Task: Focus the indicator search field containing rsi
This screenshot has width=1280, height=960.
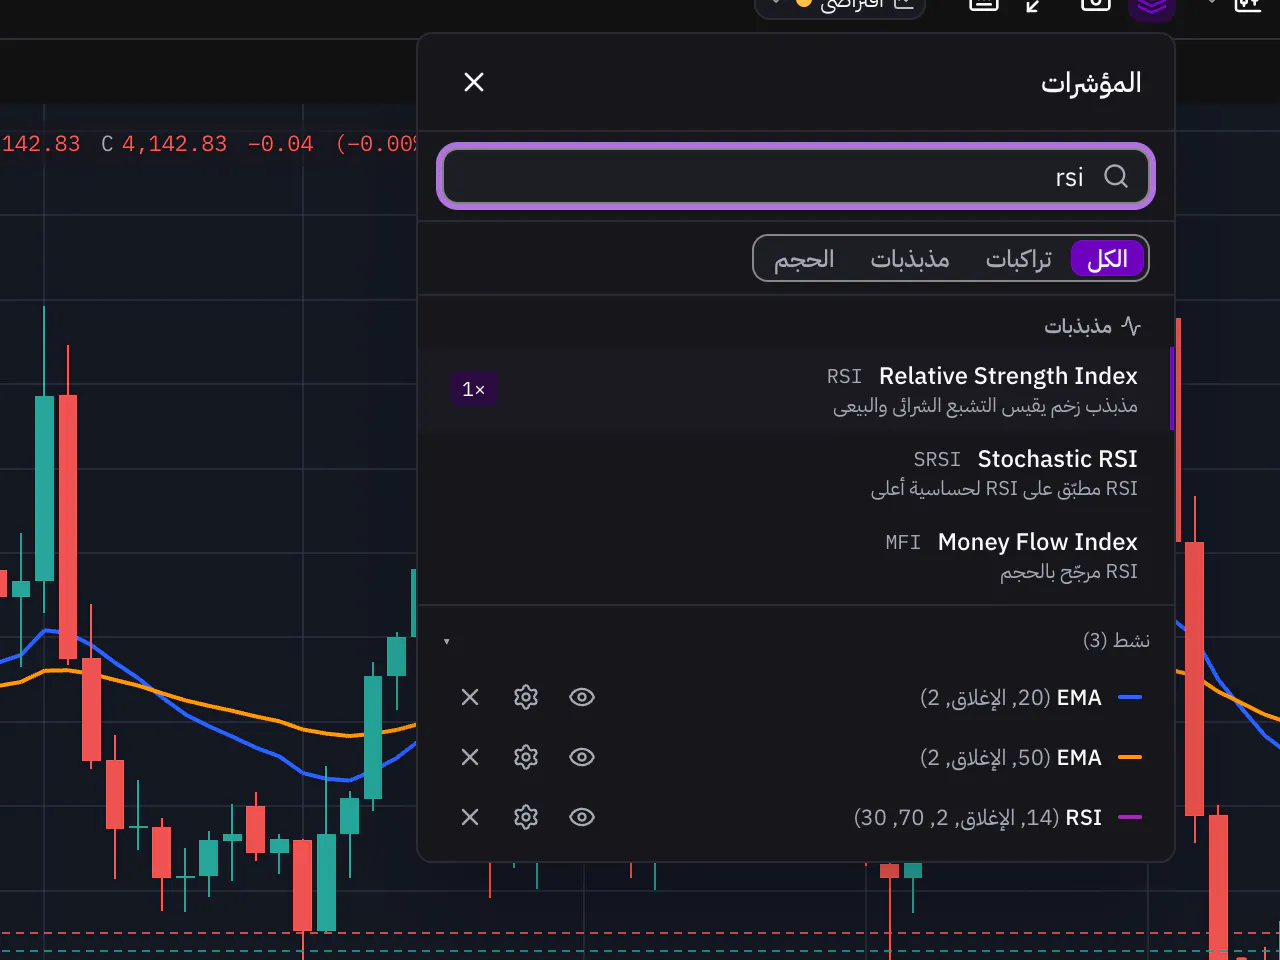Action: (796, 176)
